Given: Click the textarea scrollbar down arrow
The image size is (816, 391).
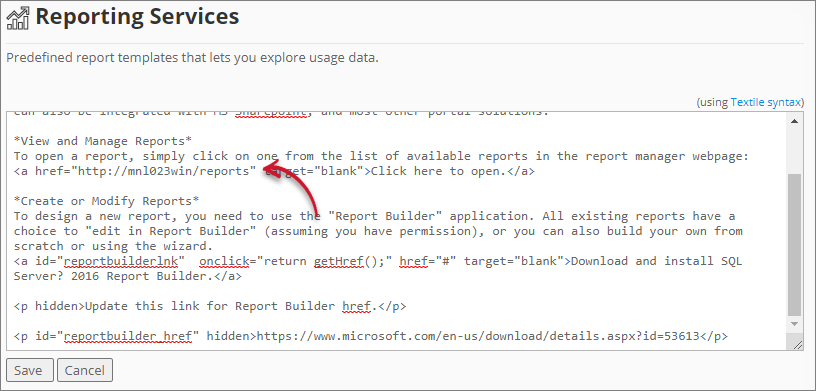Looking at the screenshot, I should pyautogui.click(x=794, y=324).
